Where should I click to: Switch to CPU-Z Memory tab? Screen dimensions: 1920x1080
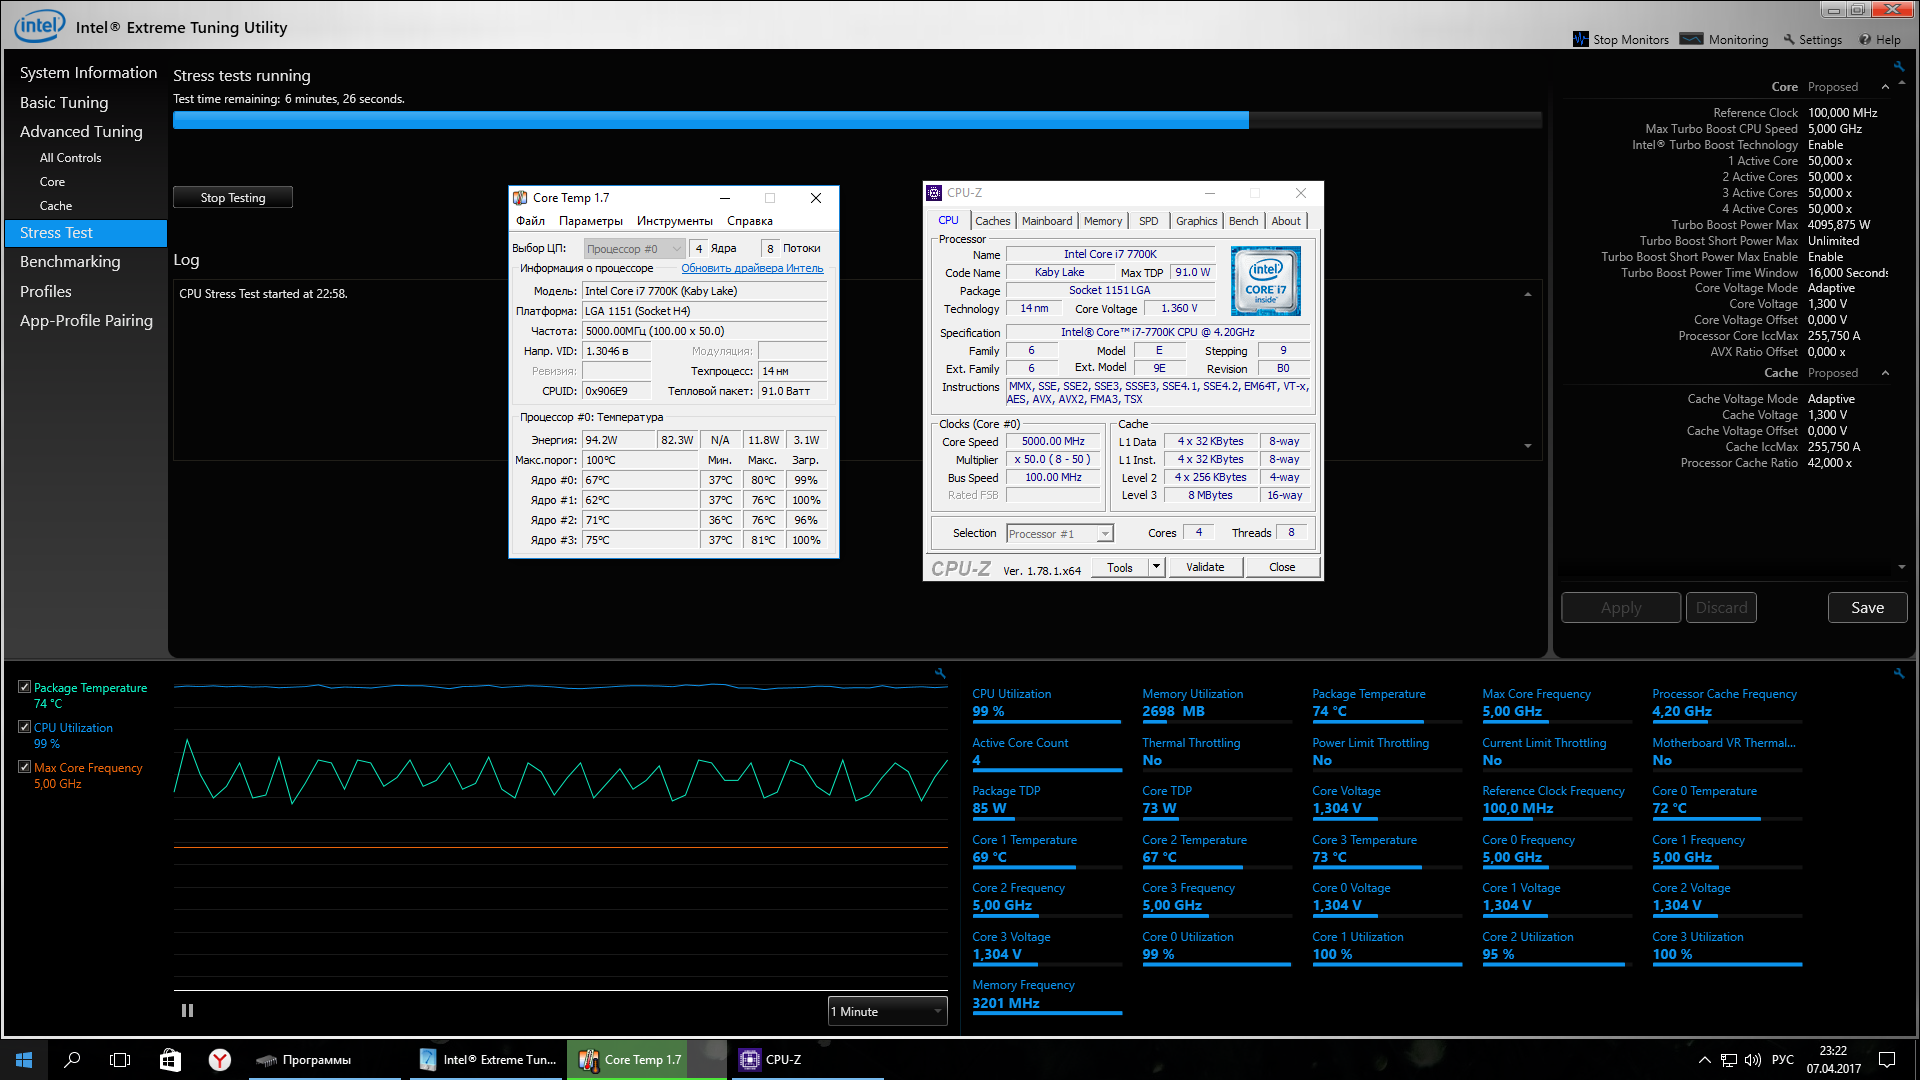(x=1103, y=221)
